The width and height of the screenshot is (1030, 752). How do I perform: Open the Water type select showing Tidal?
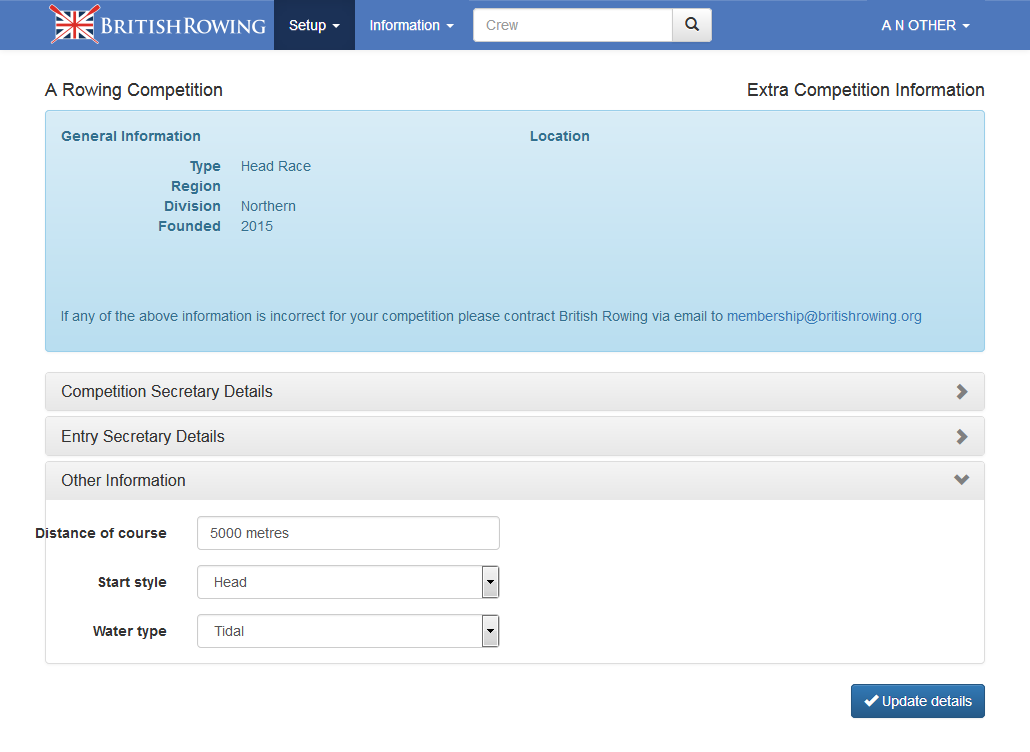click(340, 631)
